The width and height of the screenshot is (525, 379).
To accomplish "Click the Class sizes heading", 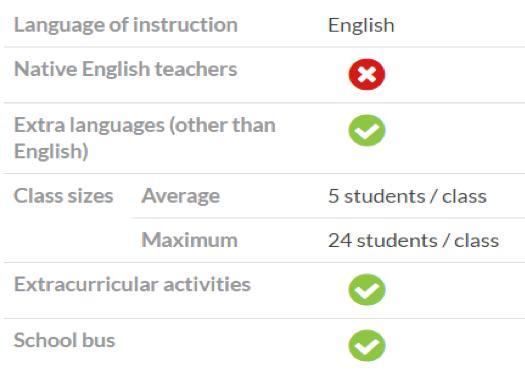I will click(x=64, y=196).
